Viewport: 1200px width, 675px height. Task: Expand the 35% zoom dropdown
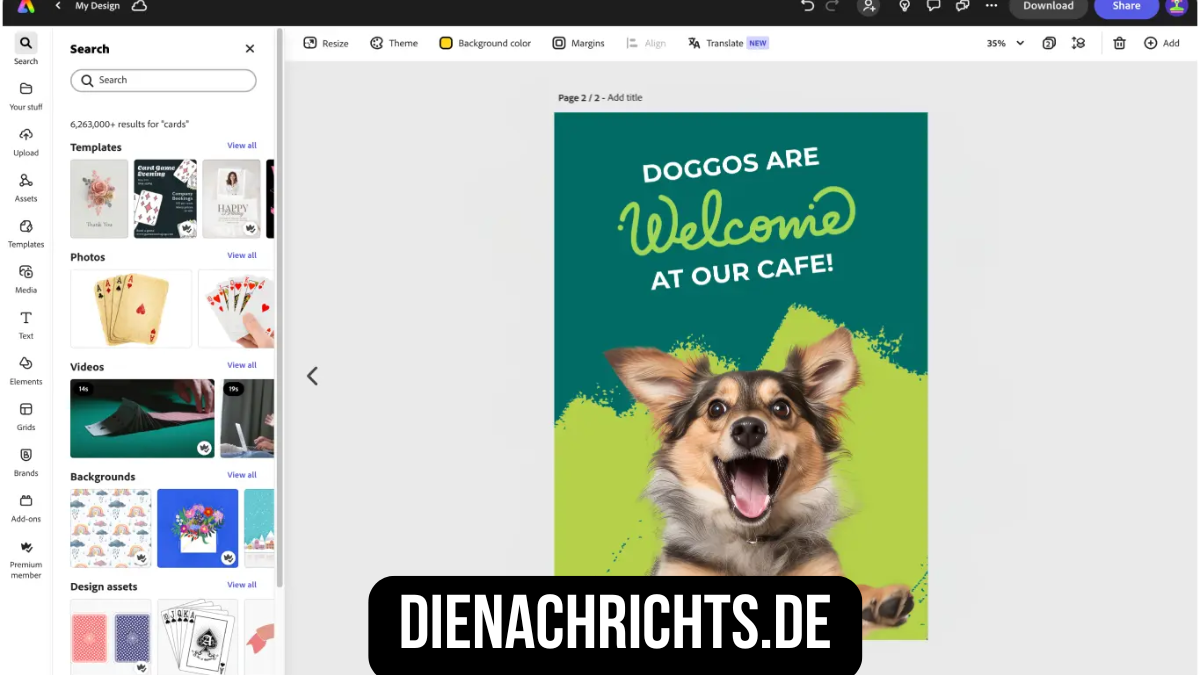tap(1005, 43)
